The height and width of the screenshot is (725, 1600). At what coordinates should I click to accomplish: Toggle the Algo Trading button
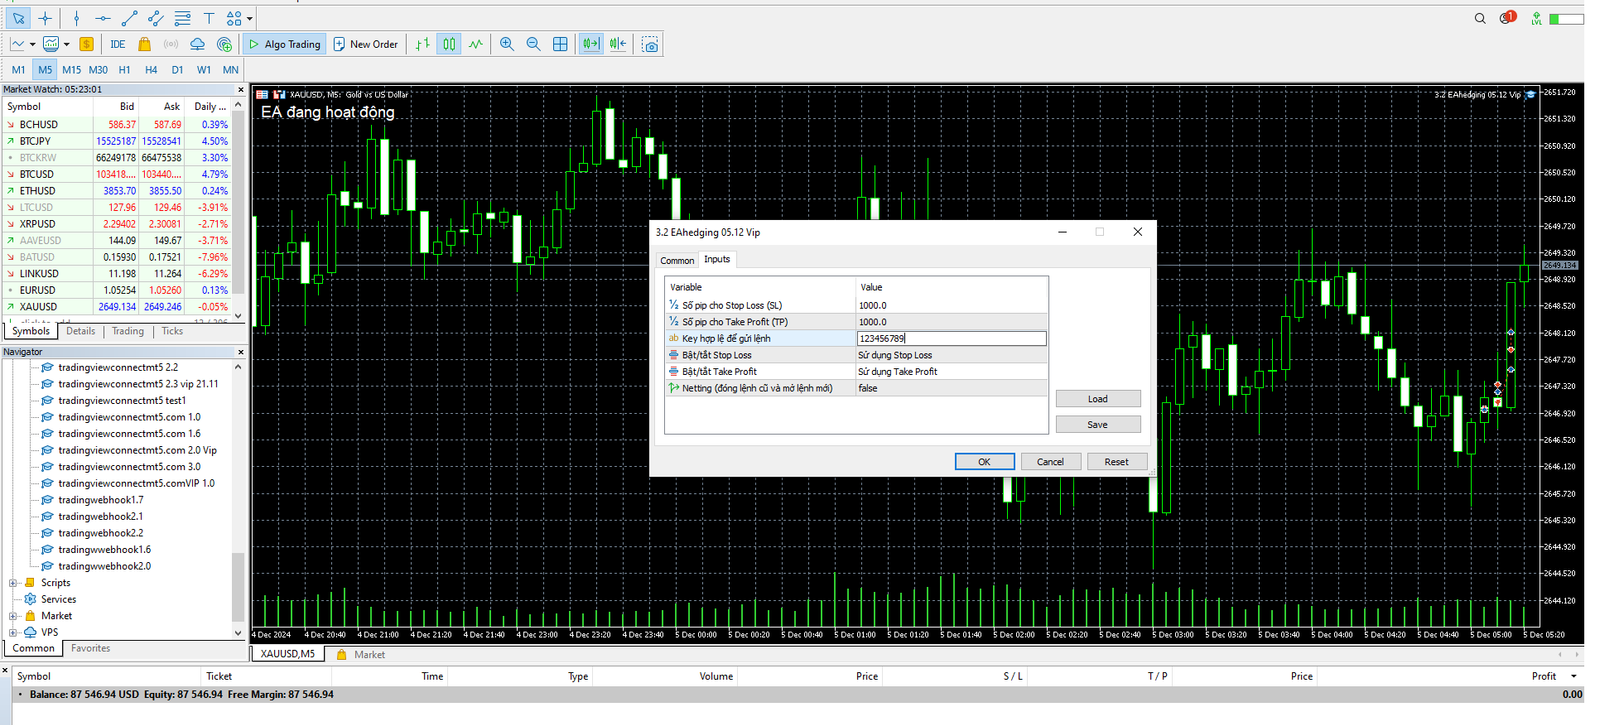pyautogui.click(x=284, y=44)
